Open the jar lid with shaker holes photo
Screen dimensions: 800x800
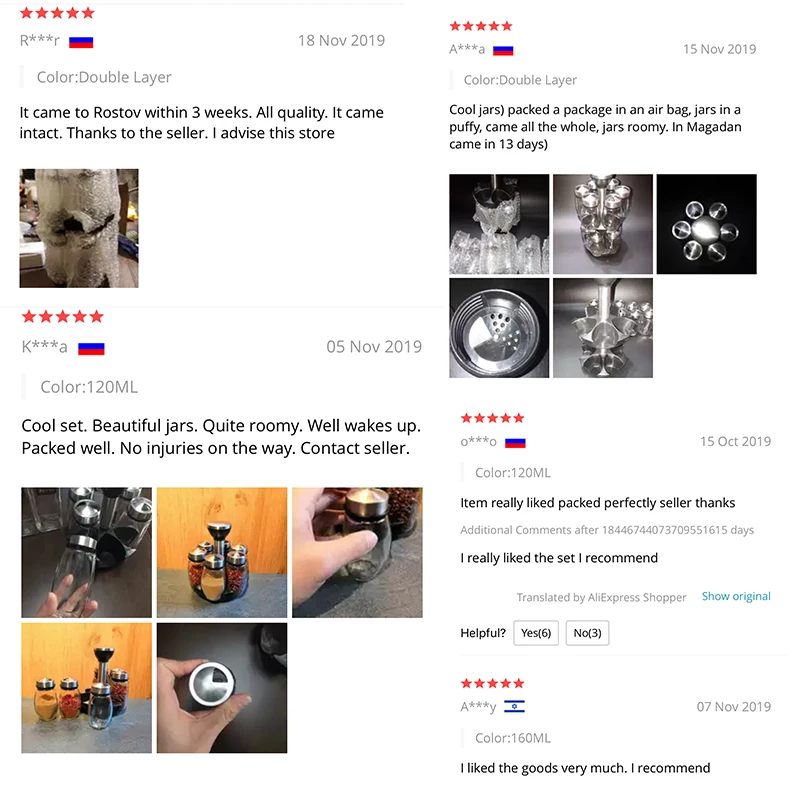point(499,328)
